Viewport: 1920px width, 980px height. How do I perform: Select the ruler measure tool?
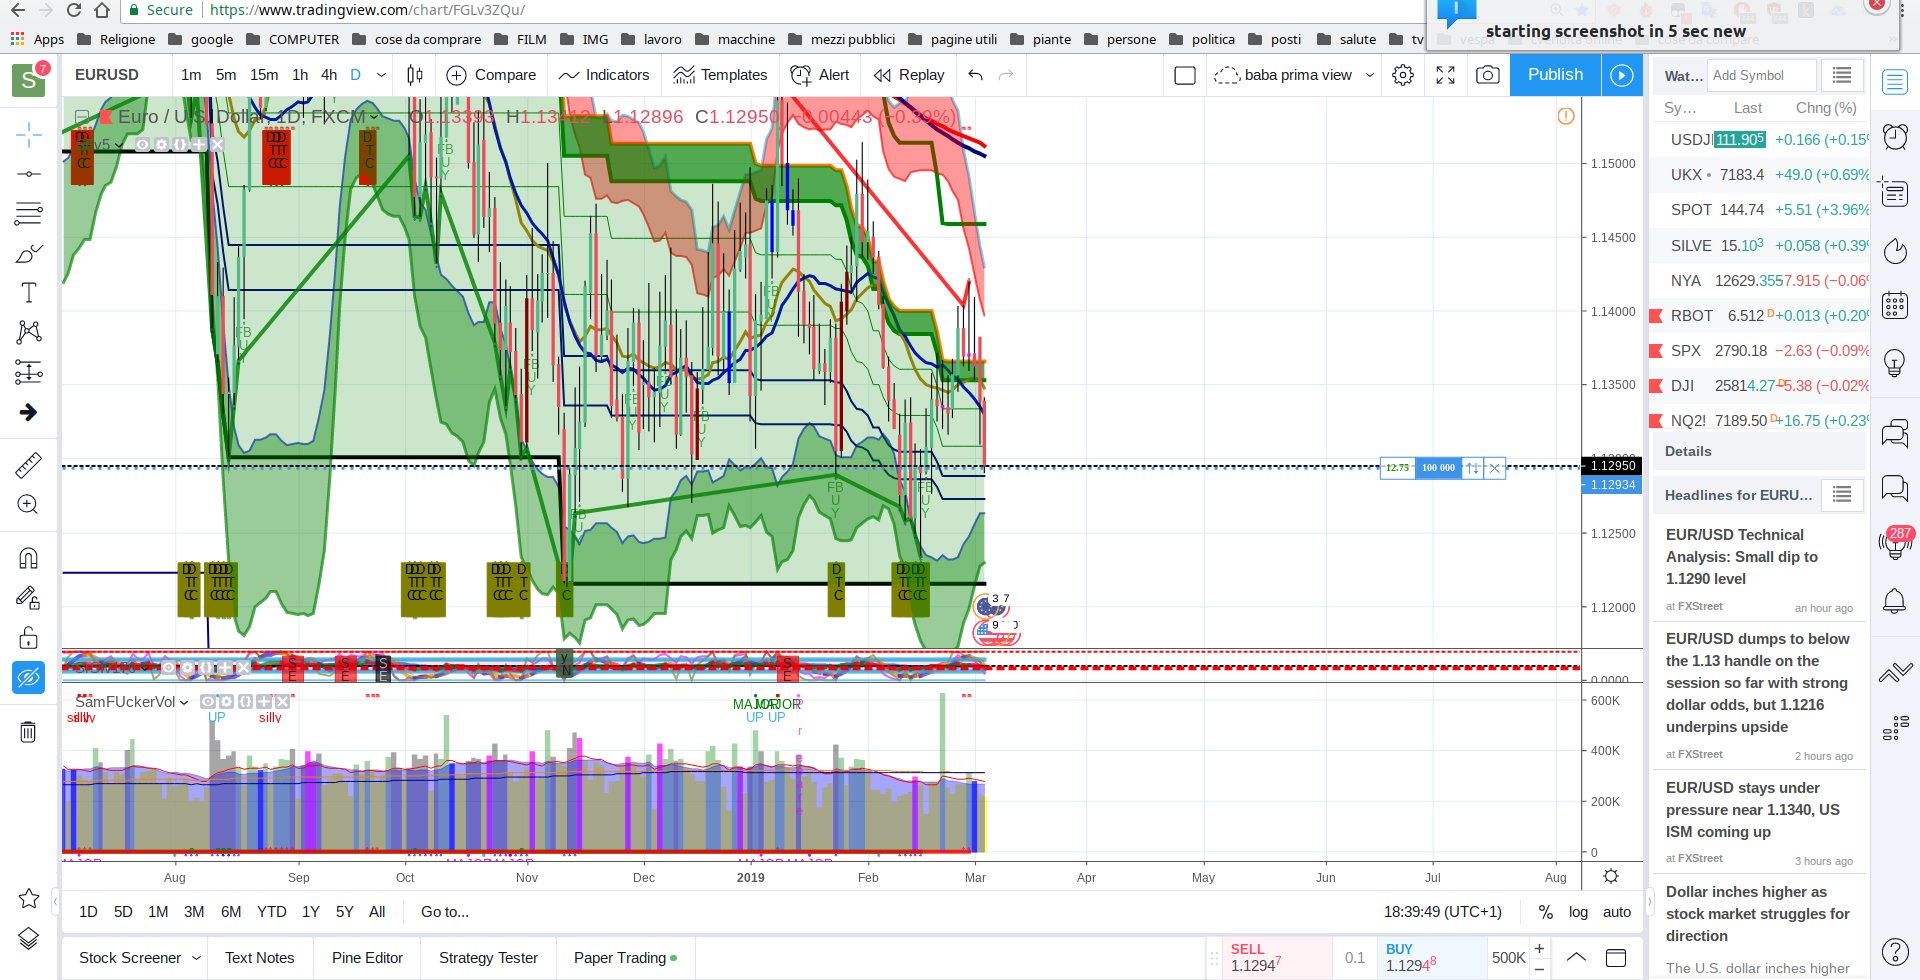(x=28, y=465)
